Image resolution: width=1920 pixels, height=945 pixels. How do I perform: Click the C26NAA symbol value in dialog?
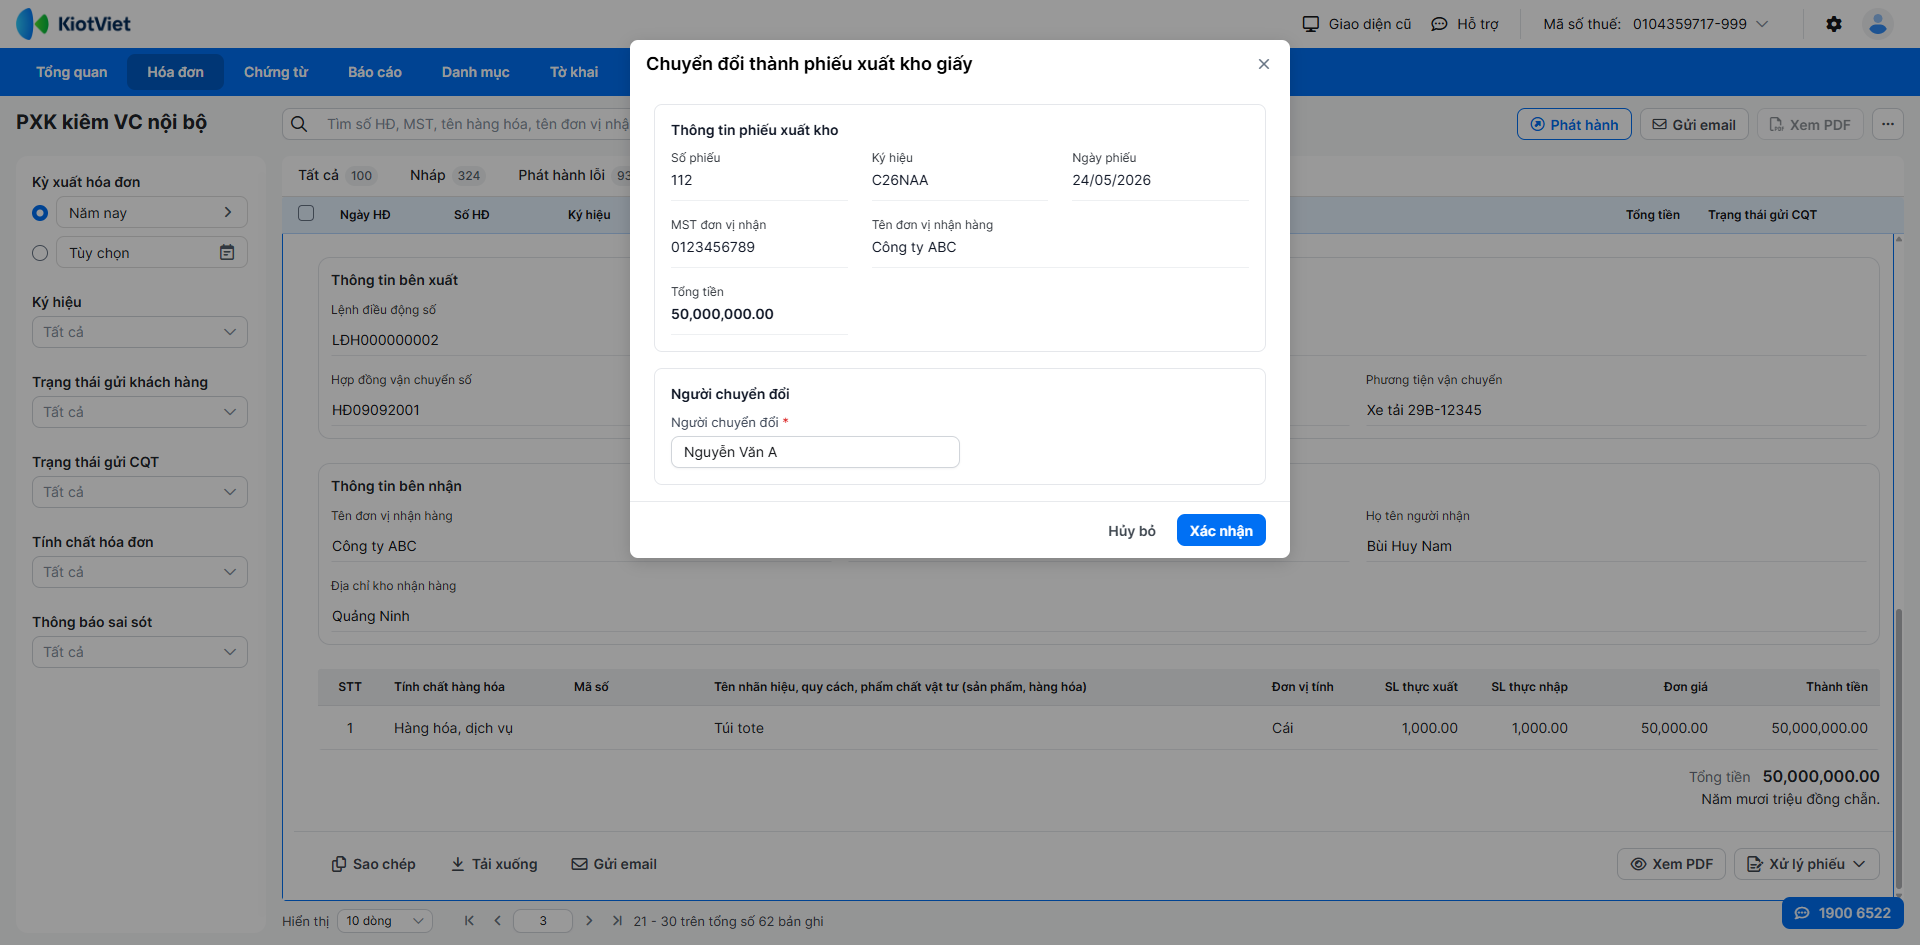(900, 180)
